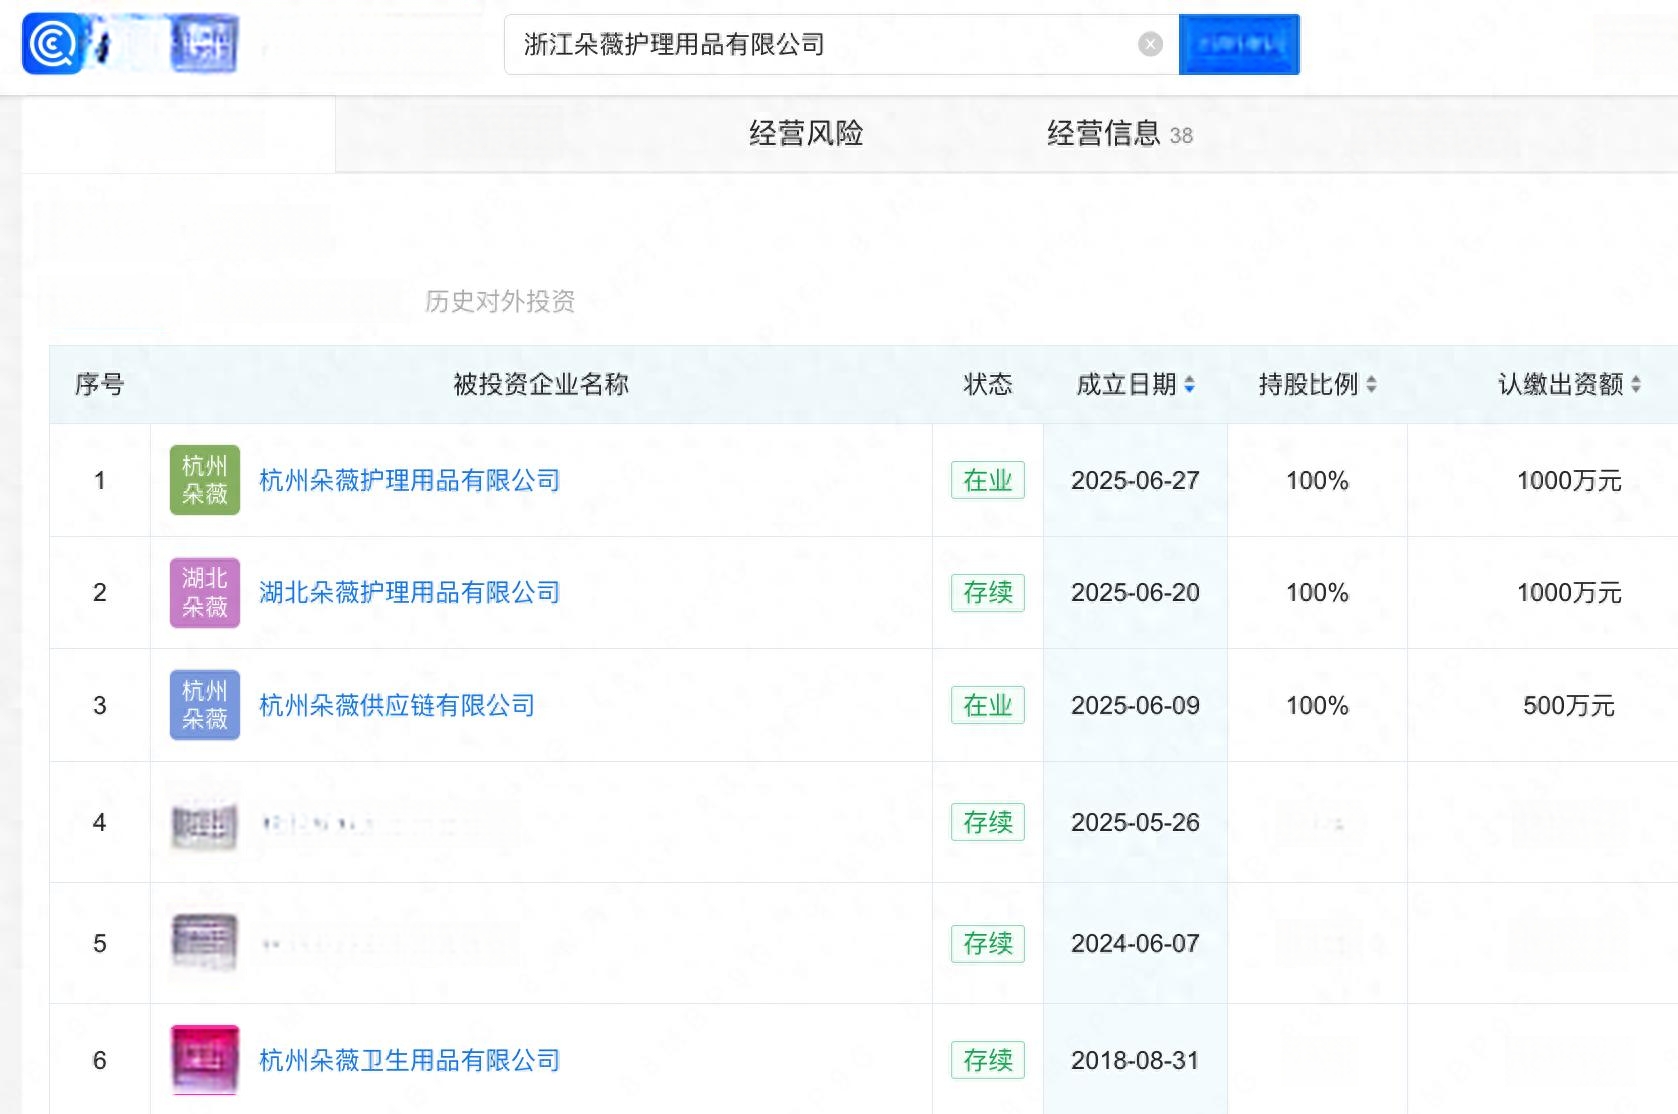Click the blue 杭州朵薇 logo in row 3
The width and height of the screenshot is (1678, 1114).
[205, 705]
